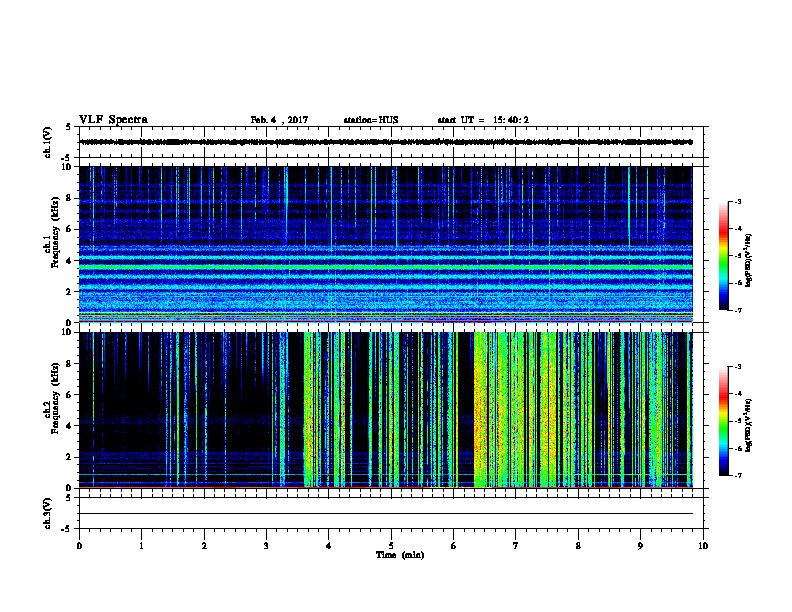Click time axis tick label "9"
The height and width of the screenshot is (612, 792).
pos(640,546)
